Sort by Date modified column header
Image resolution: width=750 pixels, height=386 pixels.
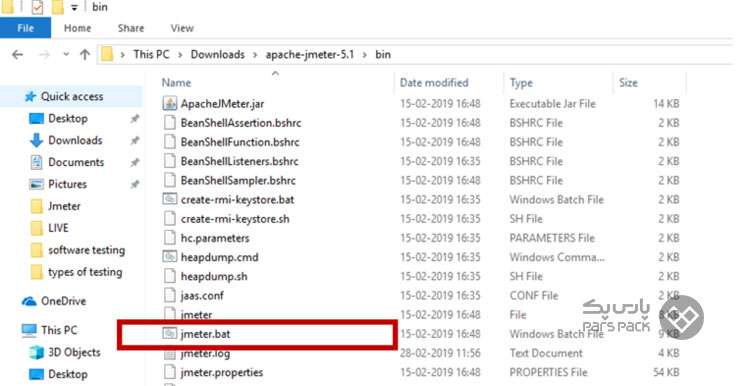[x=434, y=83]
